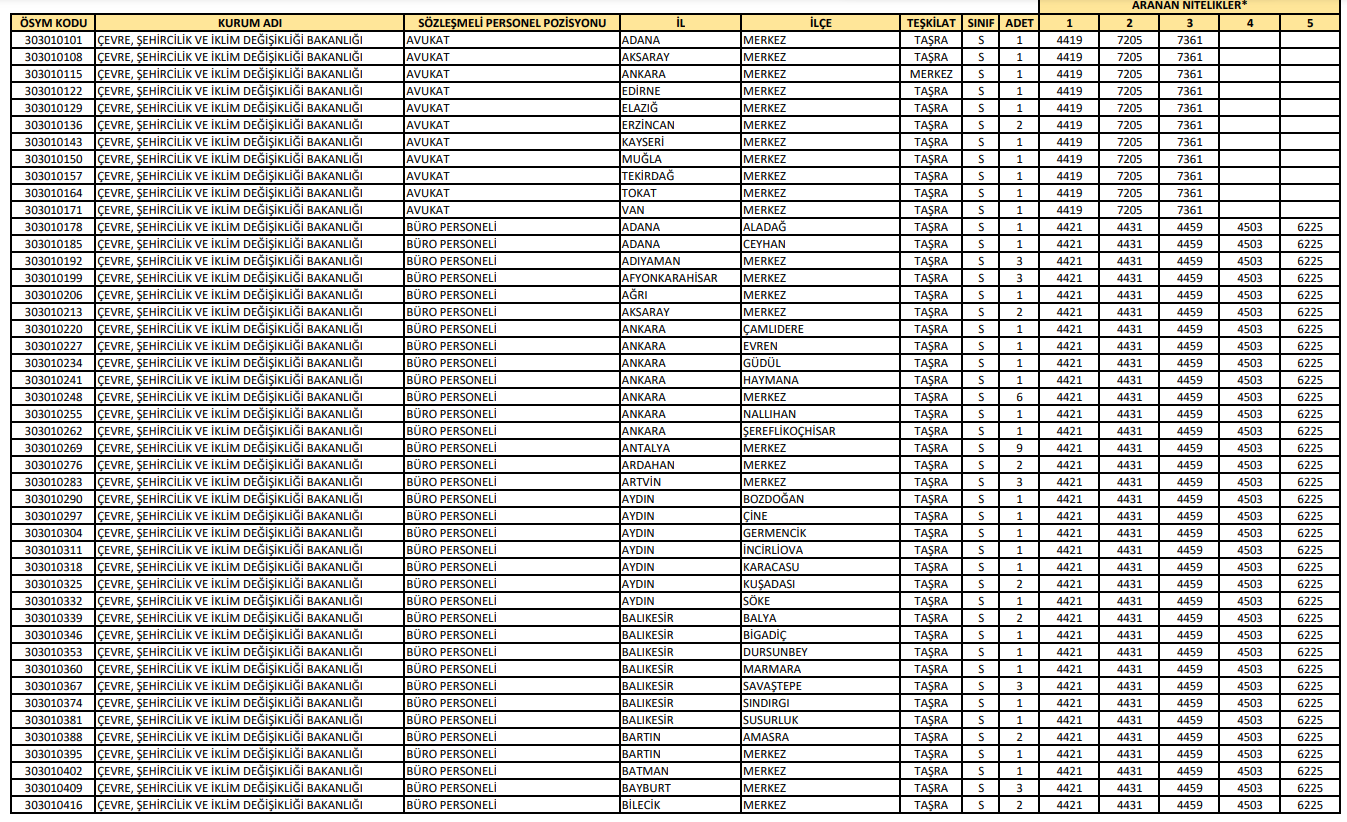Click the KURUM ADI column header
This screenshot has width=1347, height=822.
pos(249,22)
